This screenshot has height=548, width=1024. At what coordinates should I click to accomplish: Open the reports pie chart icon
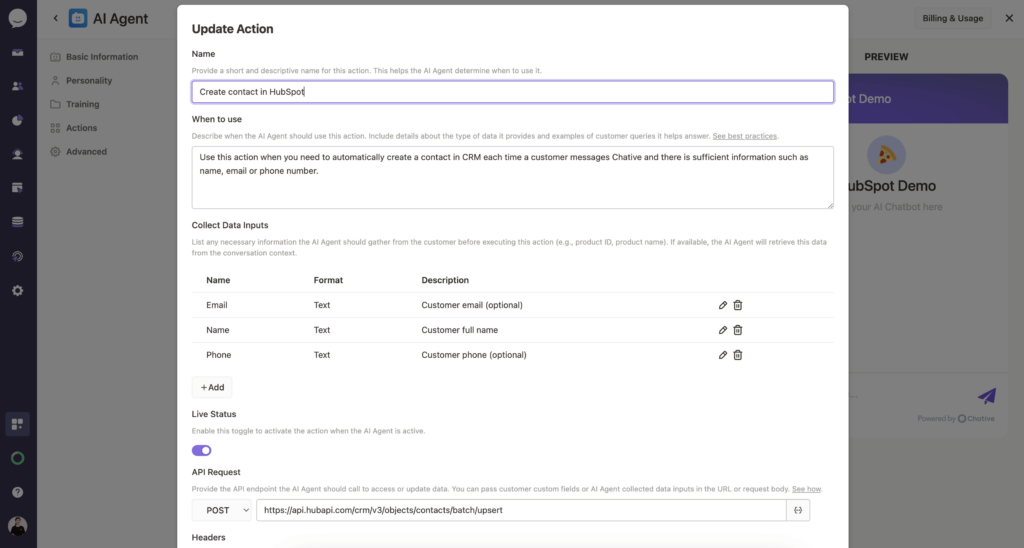pyautogui.click(x=18, y=120)
